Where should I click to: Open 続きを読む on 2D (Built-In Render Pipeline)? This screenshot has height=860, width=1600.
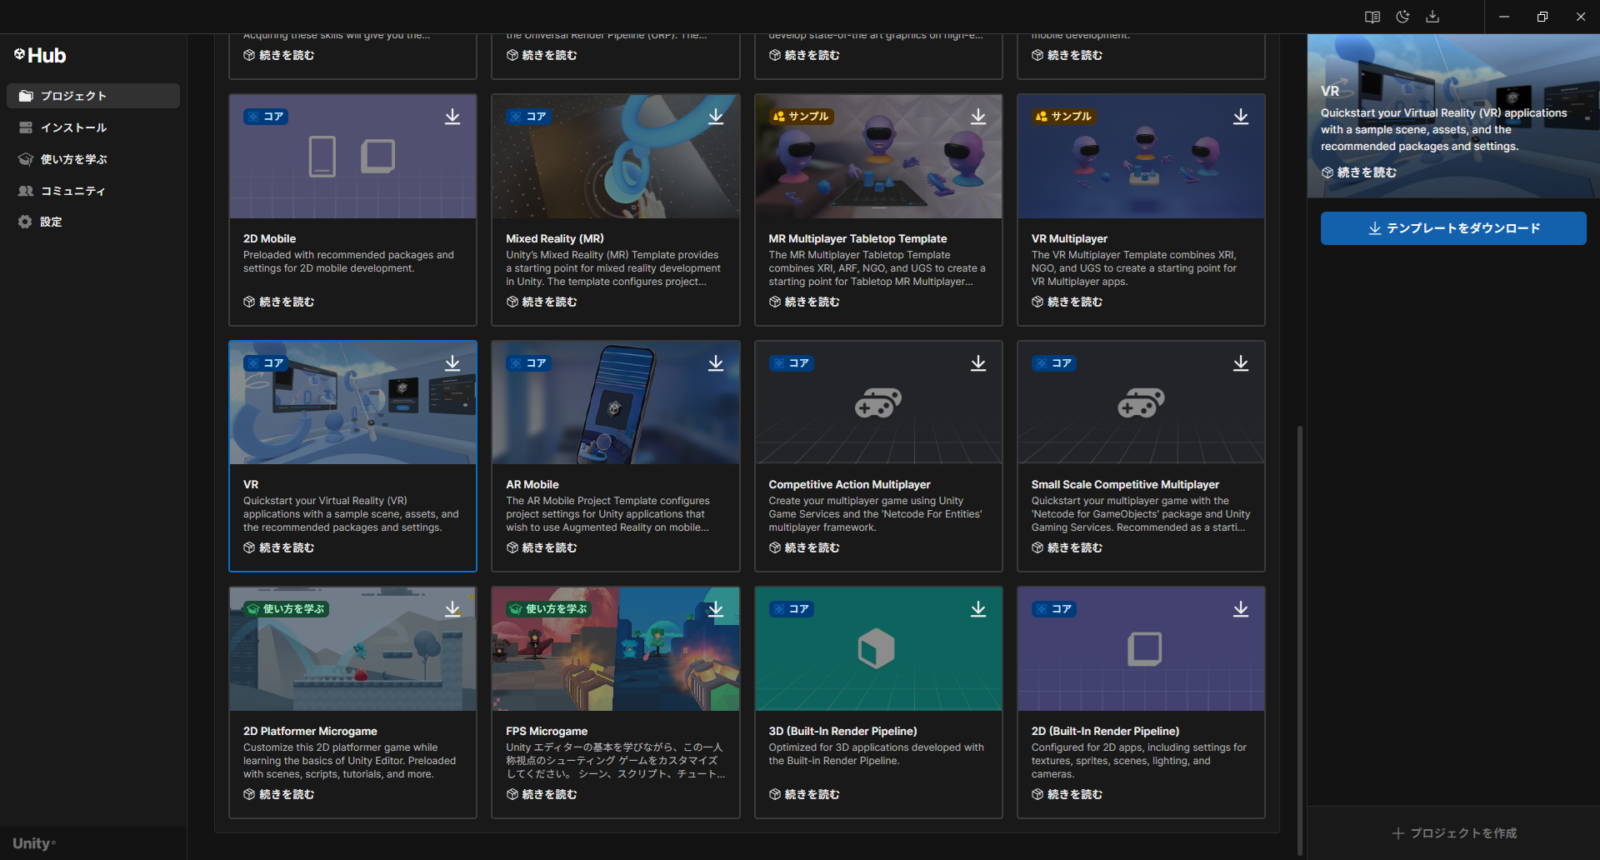point(1067,795)
